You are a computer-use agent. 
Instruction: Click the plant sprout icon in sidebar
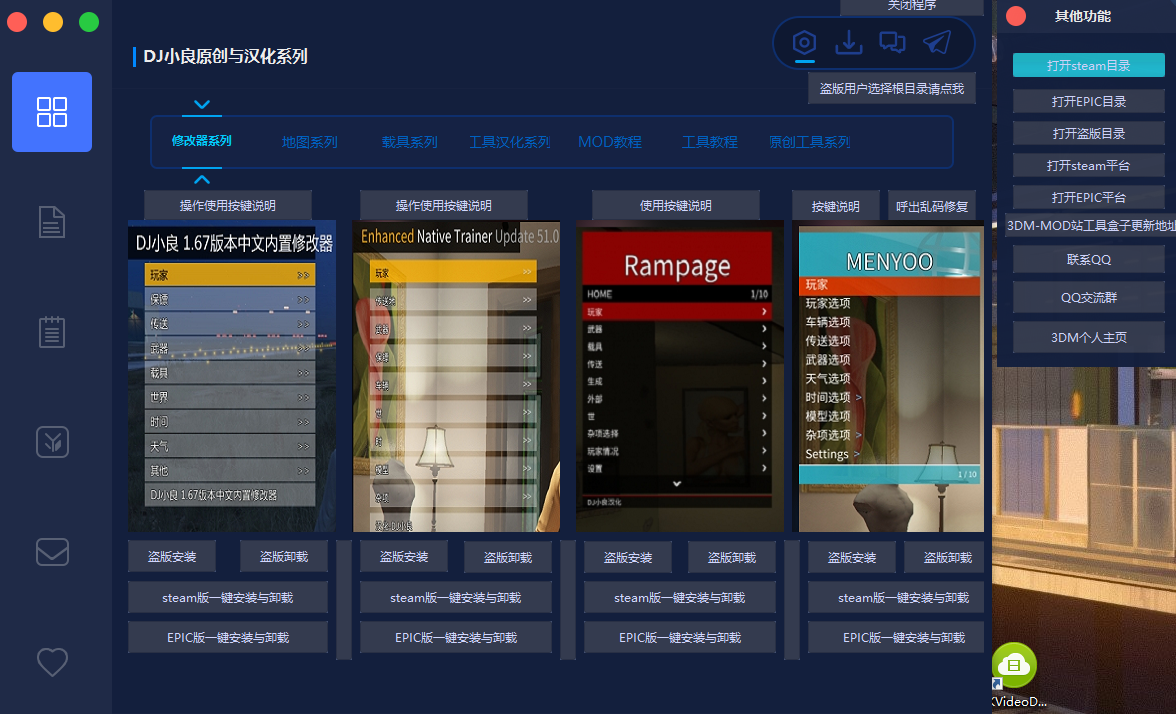52,442
